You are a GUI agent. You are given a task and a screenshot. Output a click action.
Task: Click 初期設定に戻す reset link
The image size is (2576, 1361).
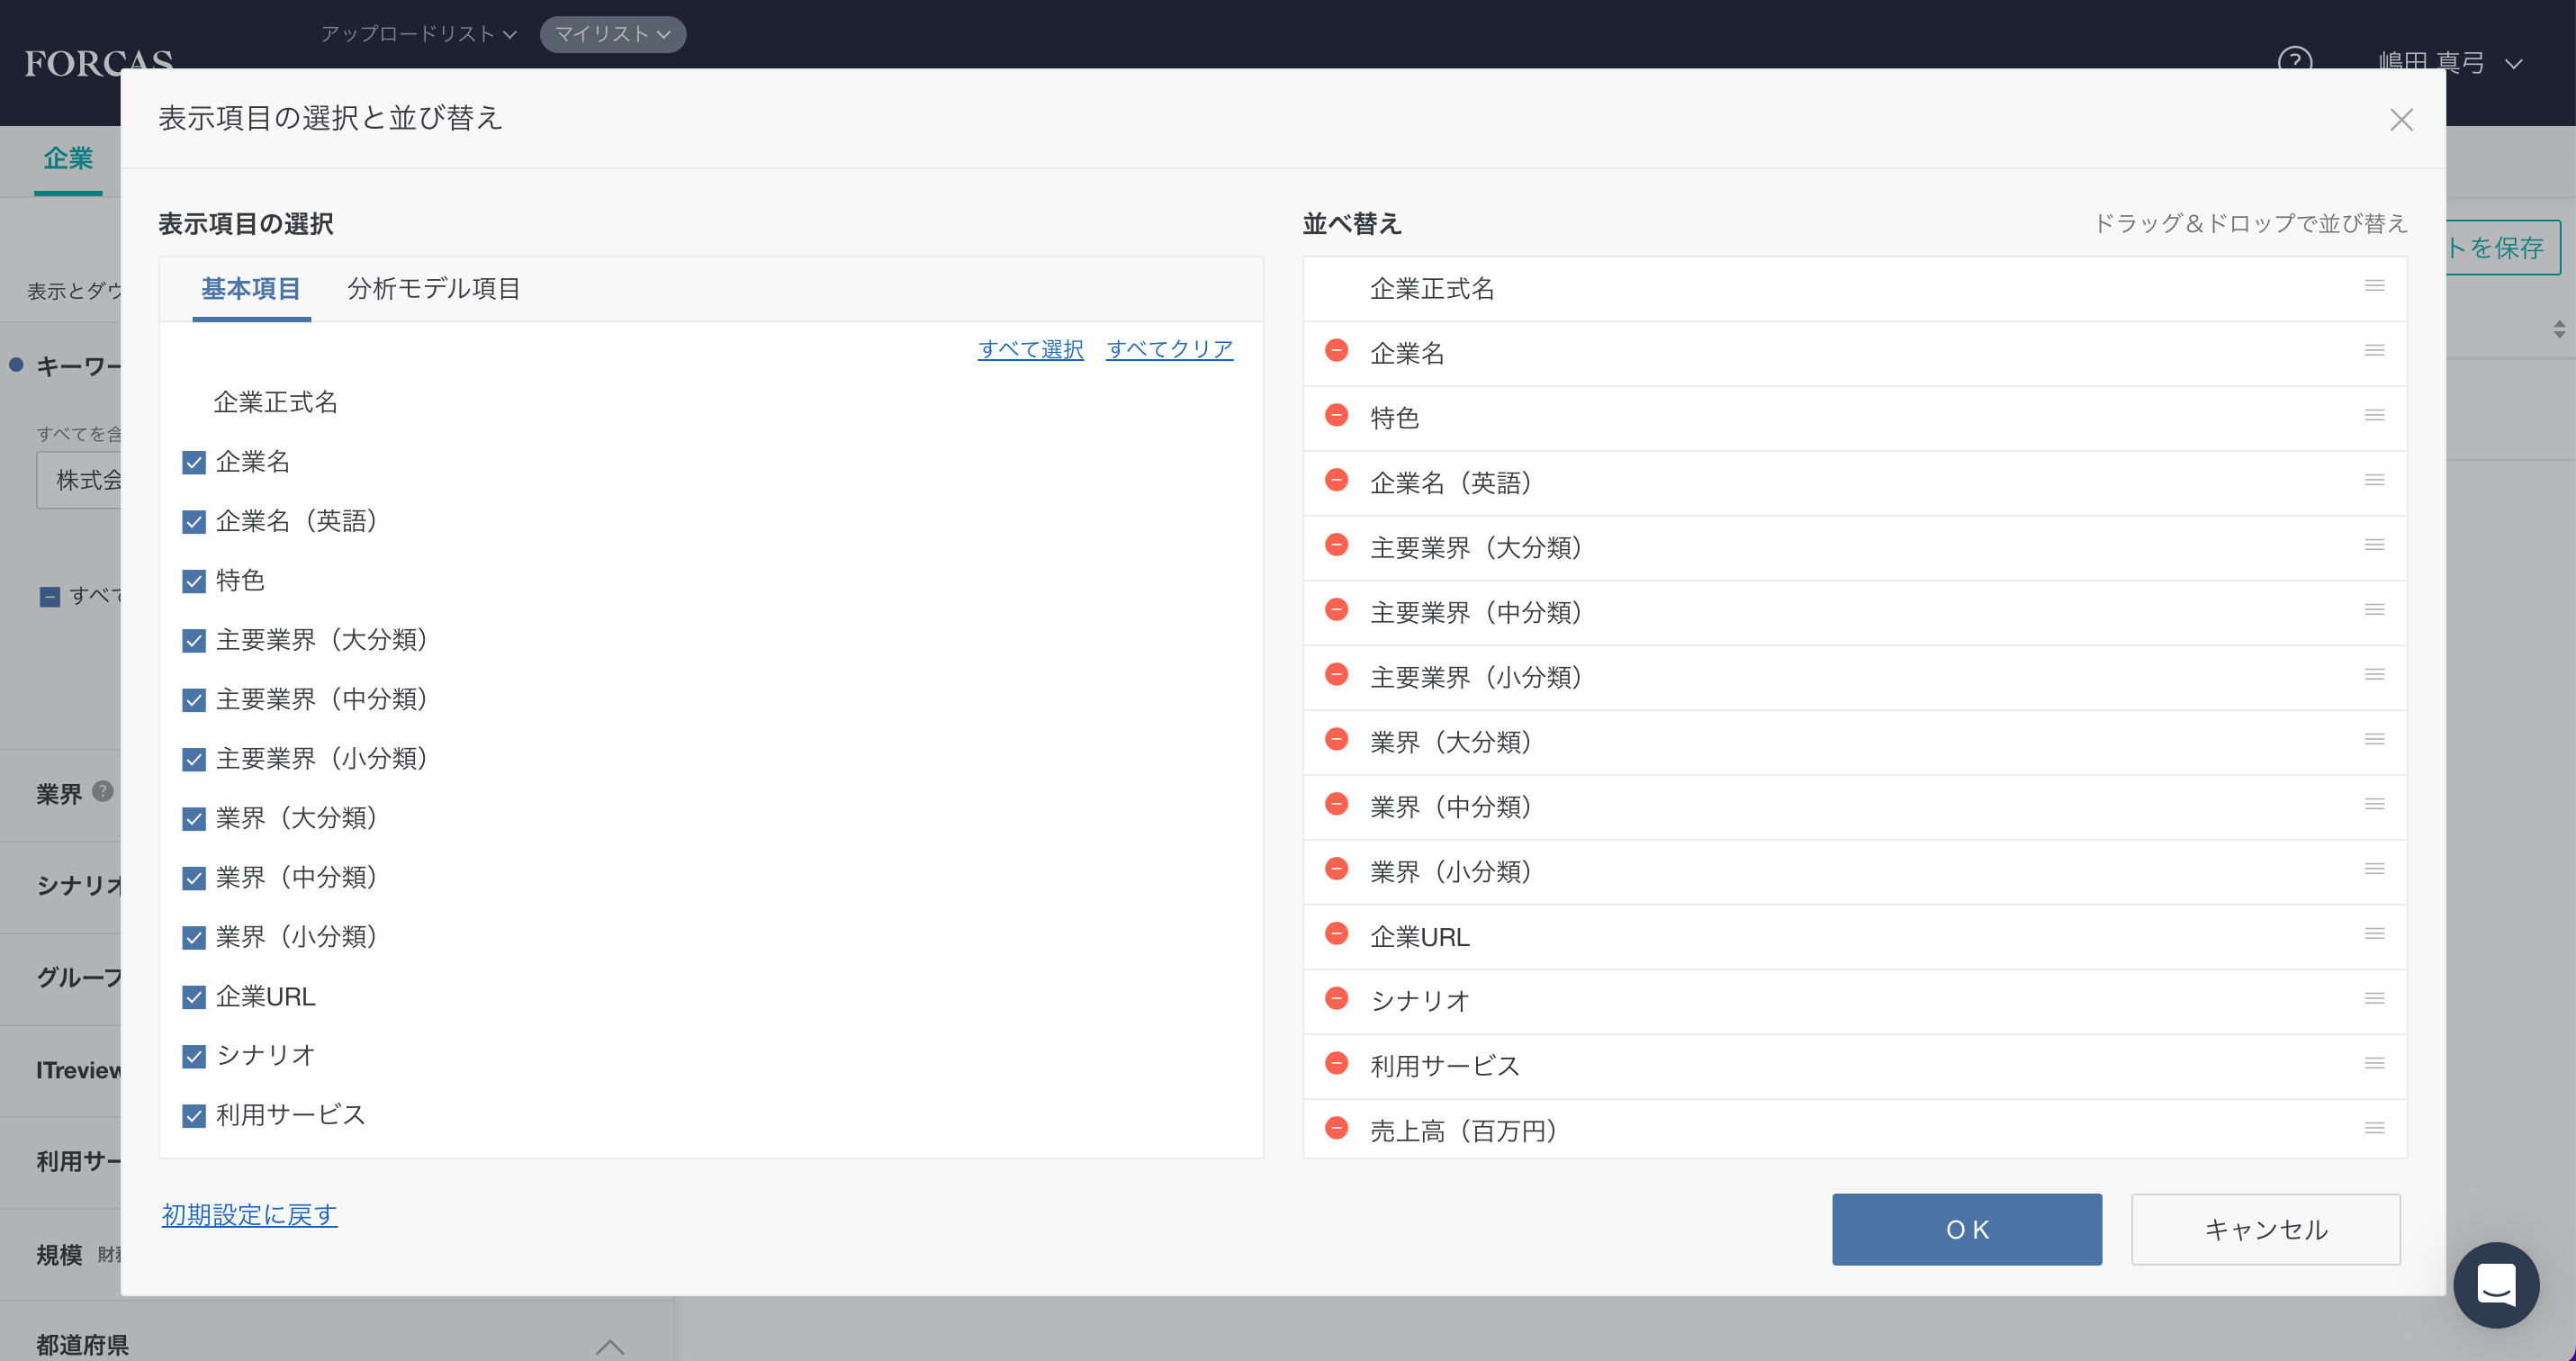(x=249, y=1215)
